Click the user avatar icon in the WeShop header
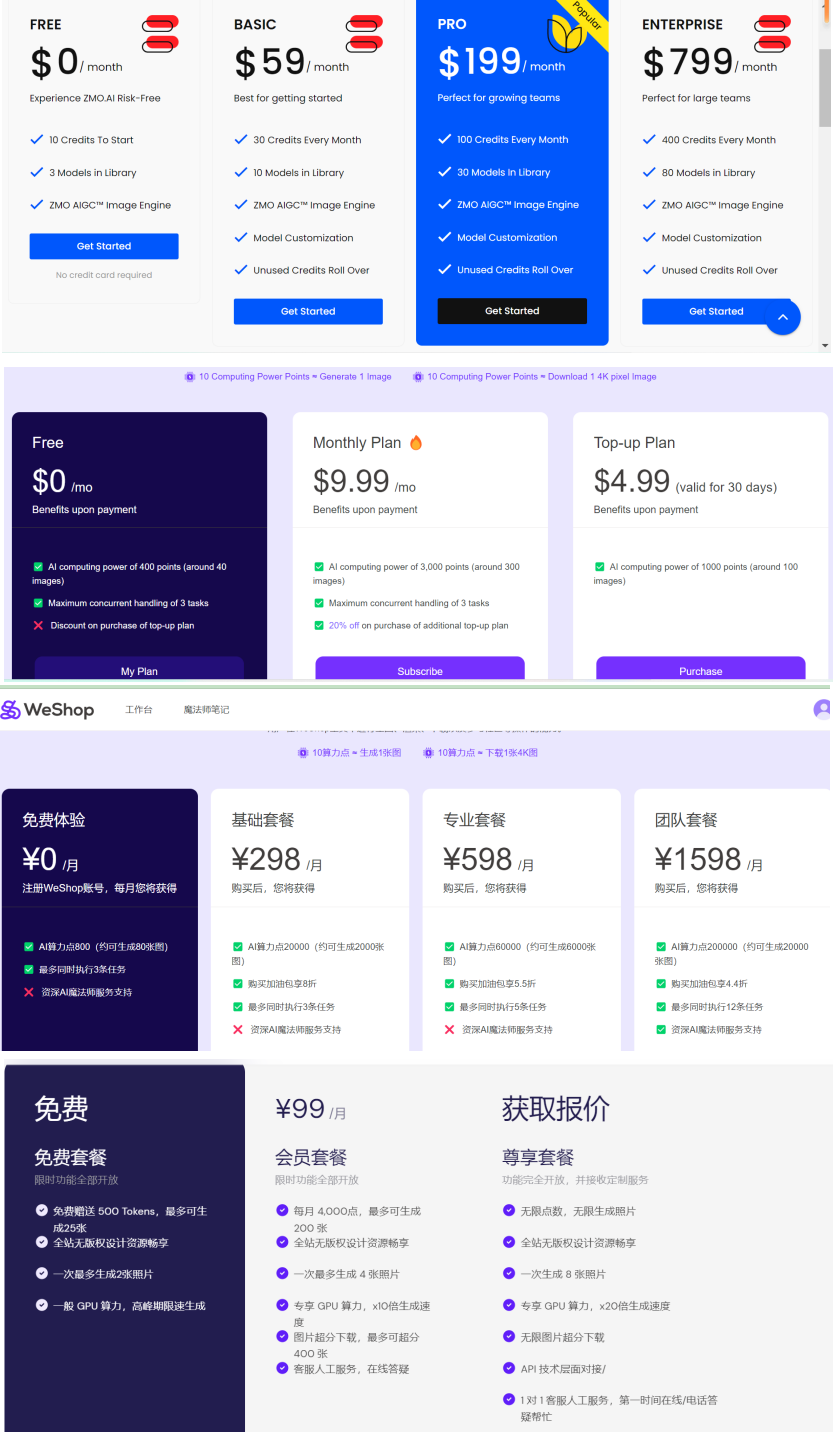 click(x=823, y=709)
